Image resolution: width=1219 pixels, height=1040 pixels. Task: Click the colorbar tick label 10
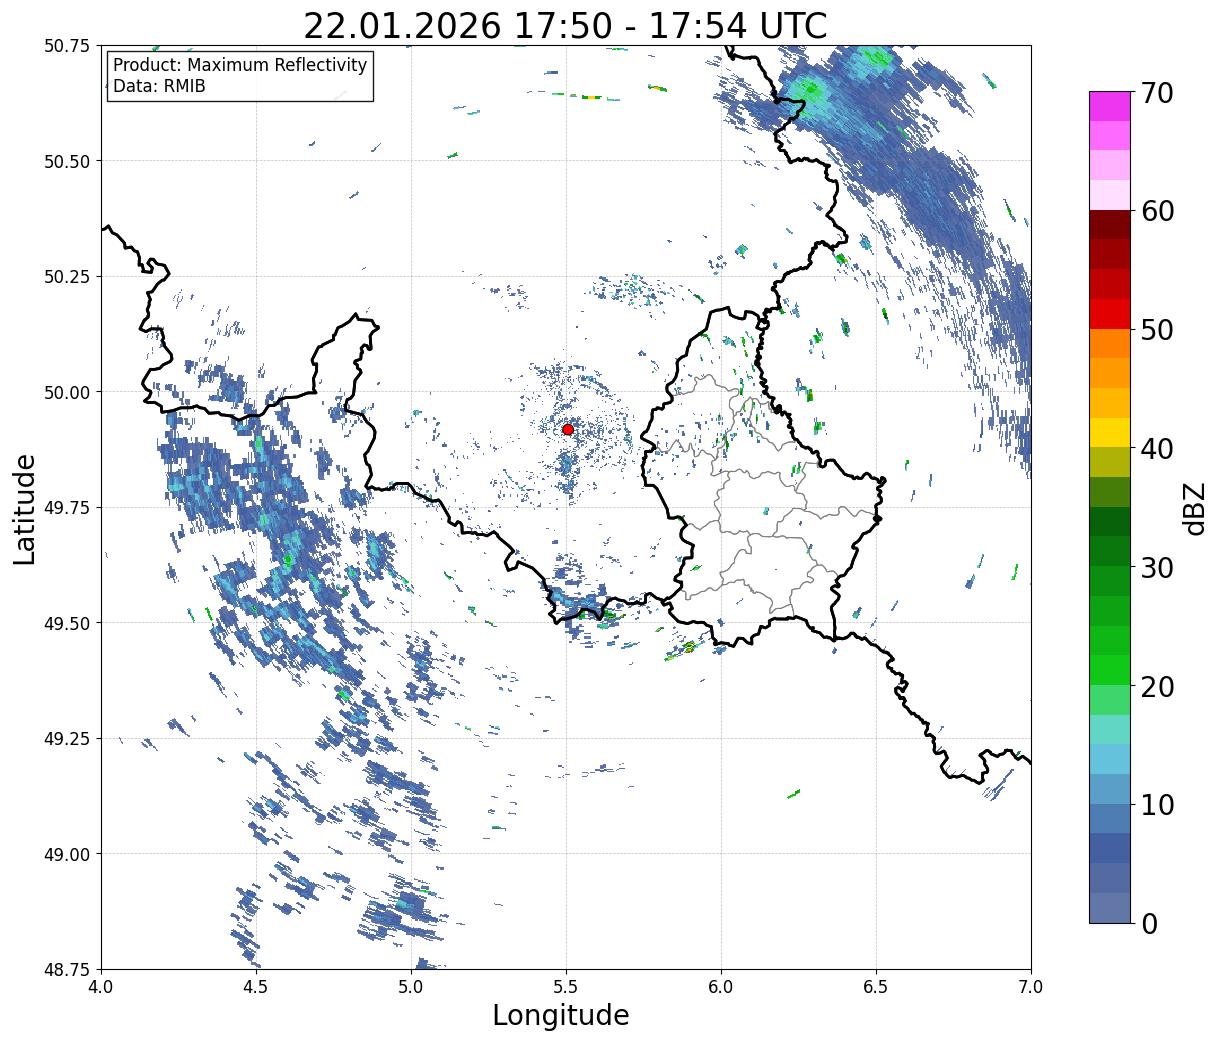[x=1156, y=805]
